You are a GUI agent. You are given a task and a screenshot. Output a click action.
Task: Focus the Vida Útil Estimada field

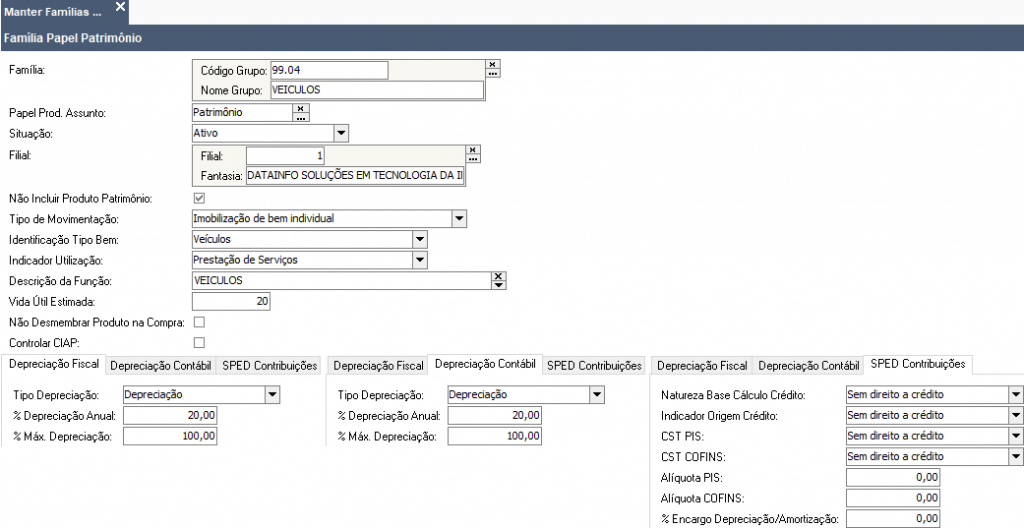pos(231,302)
